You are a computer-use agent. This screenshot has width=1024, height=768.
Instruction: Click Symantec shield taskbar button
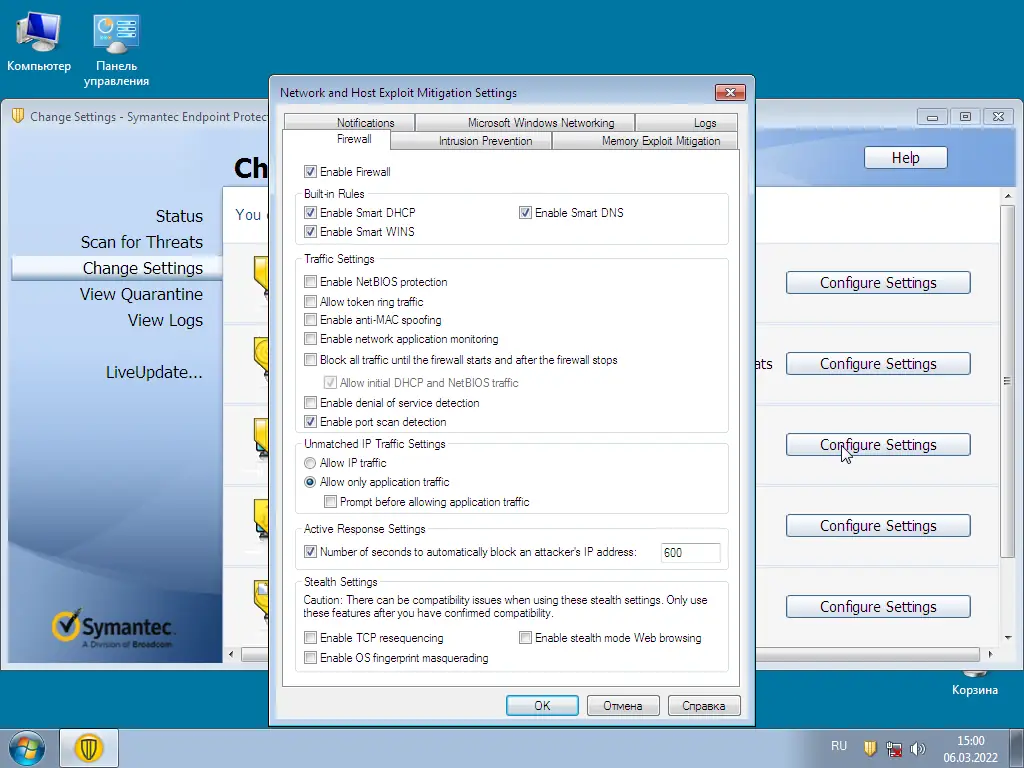click(89, 748)
